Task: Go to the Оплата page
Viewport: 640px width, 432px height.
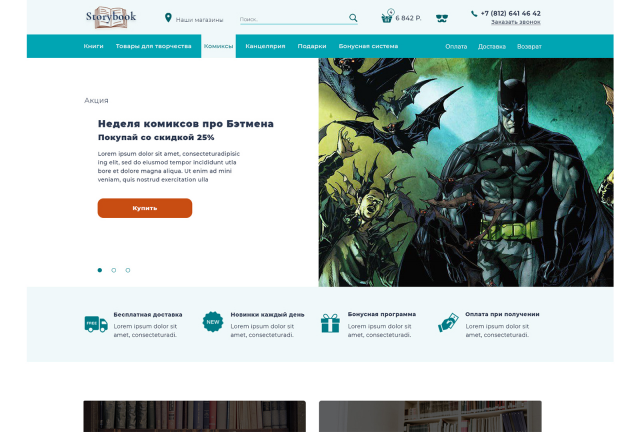Action: tap(456, 47)
